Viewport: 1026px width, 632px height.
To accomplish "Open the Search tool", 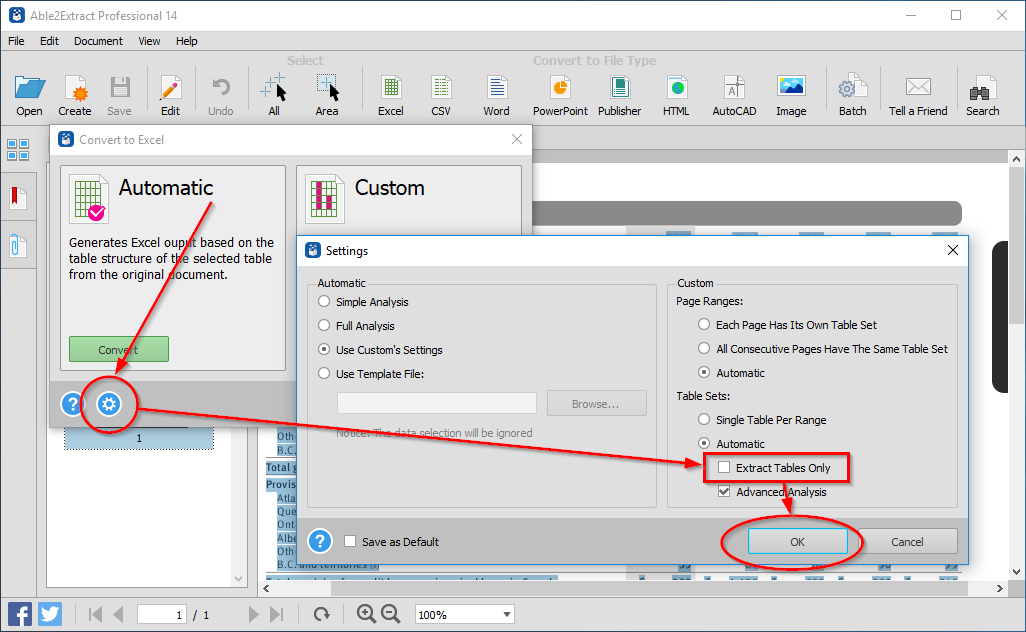I will (x=982, y=92).
